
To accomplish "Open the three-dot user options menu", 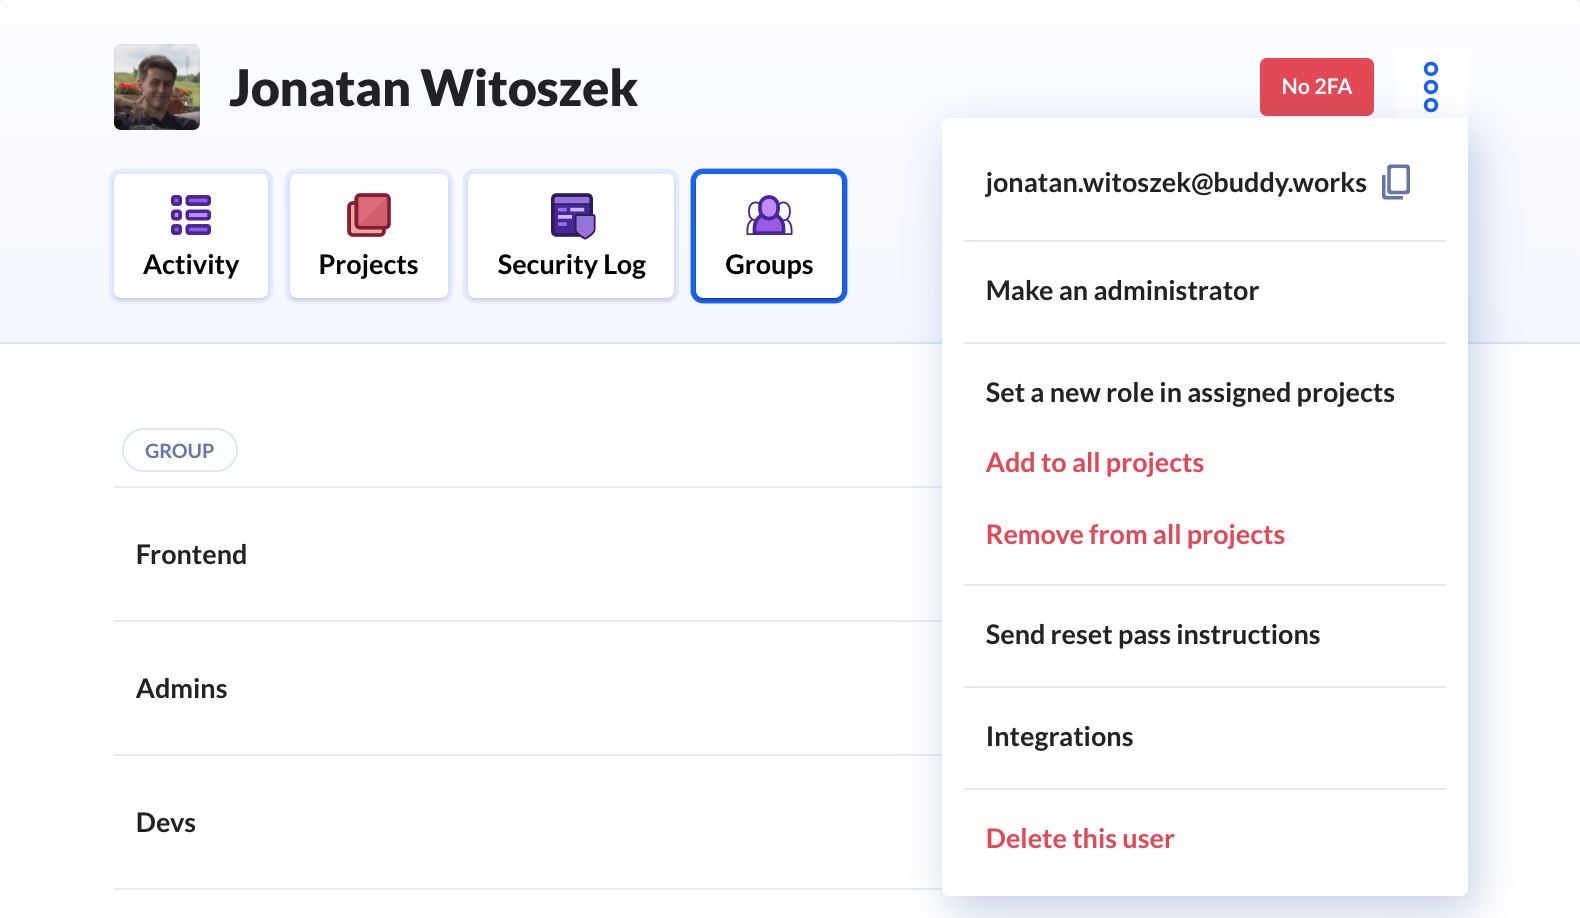I will coord(1431,87).
